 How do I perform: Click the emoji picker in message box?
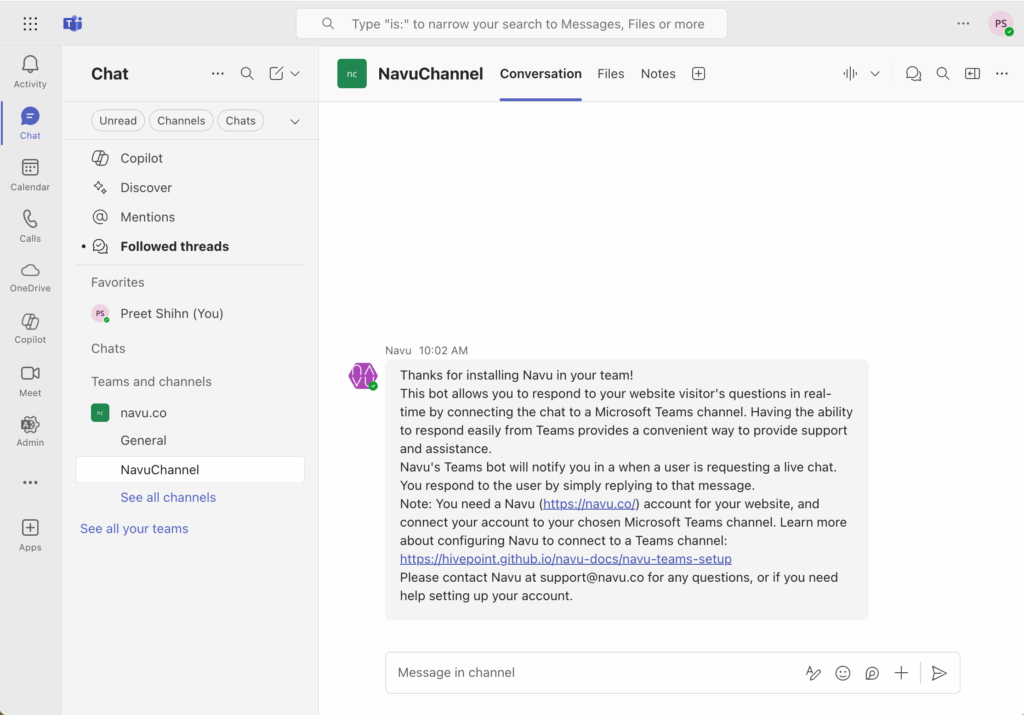pyautogui.click(x=843, y=673)
